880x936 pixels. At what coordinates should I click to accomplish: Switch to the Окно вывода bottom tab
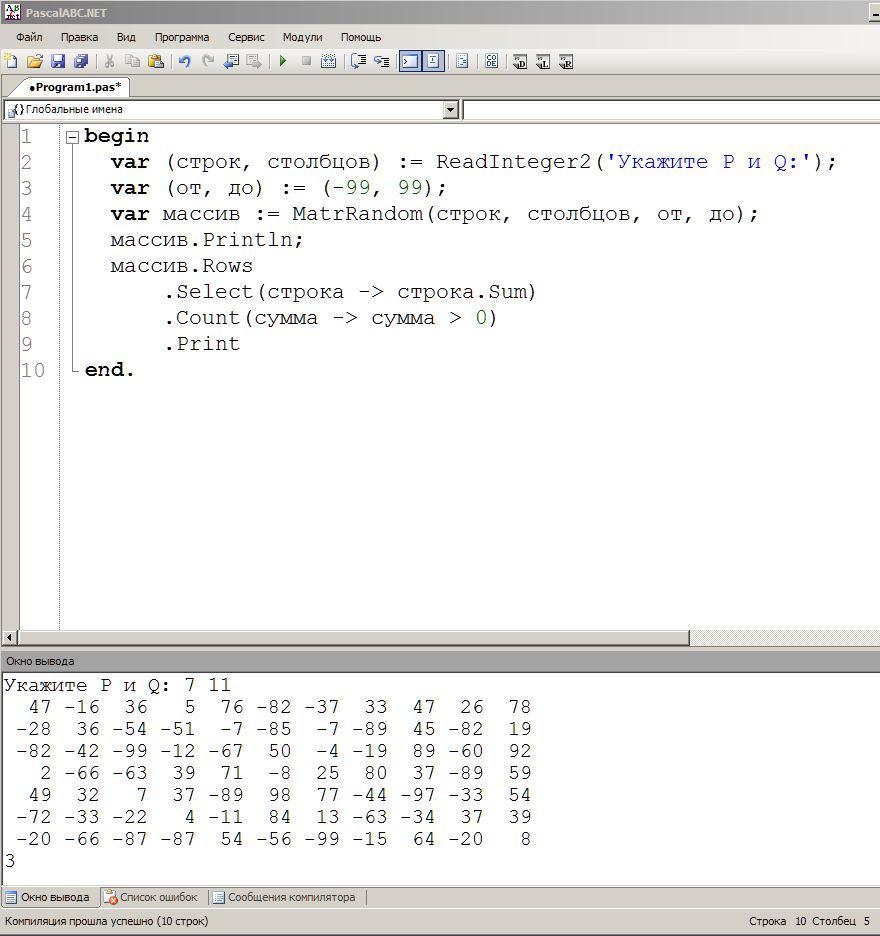pos(48,897)
